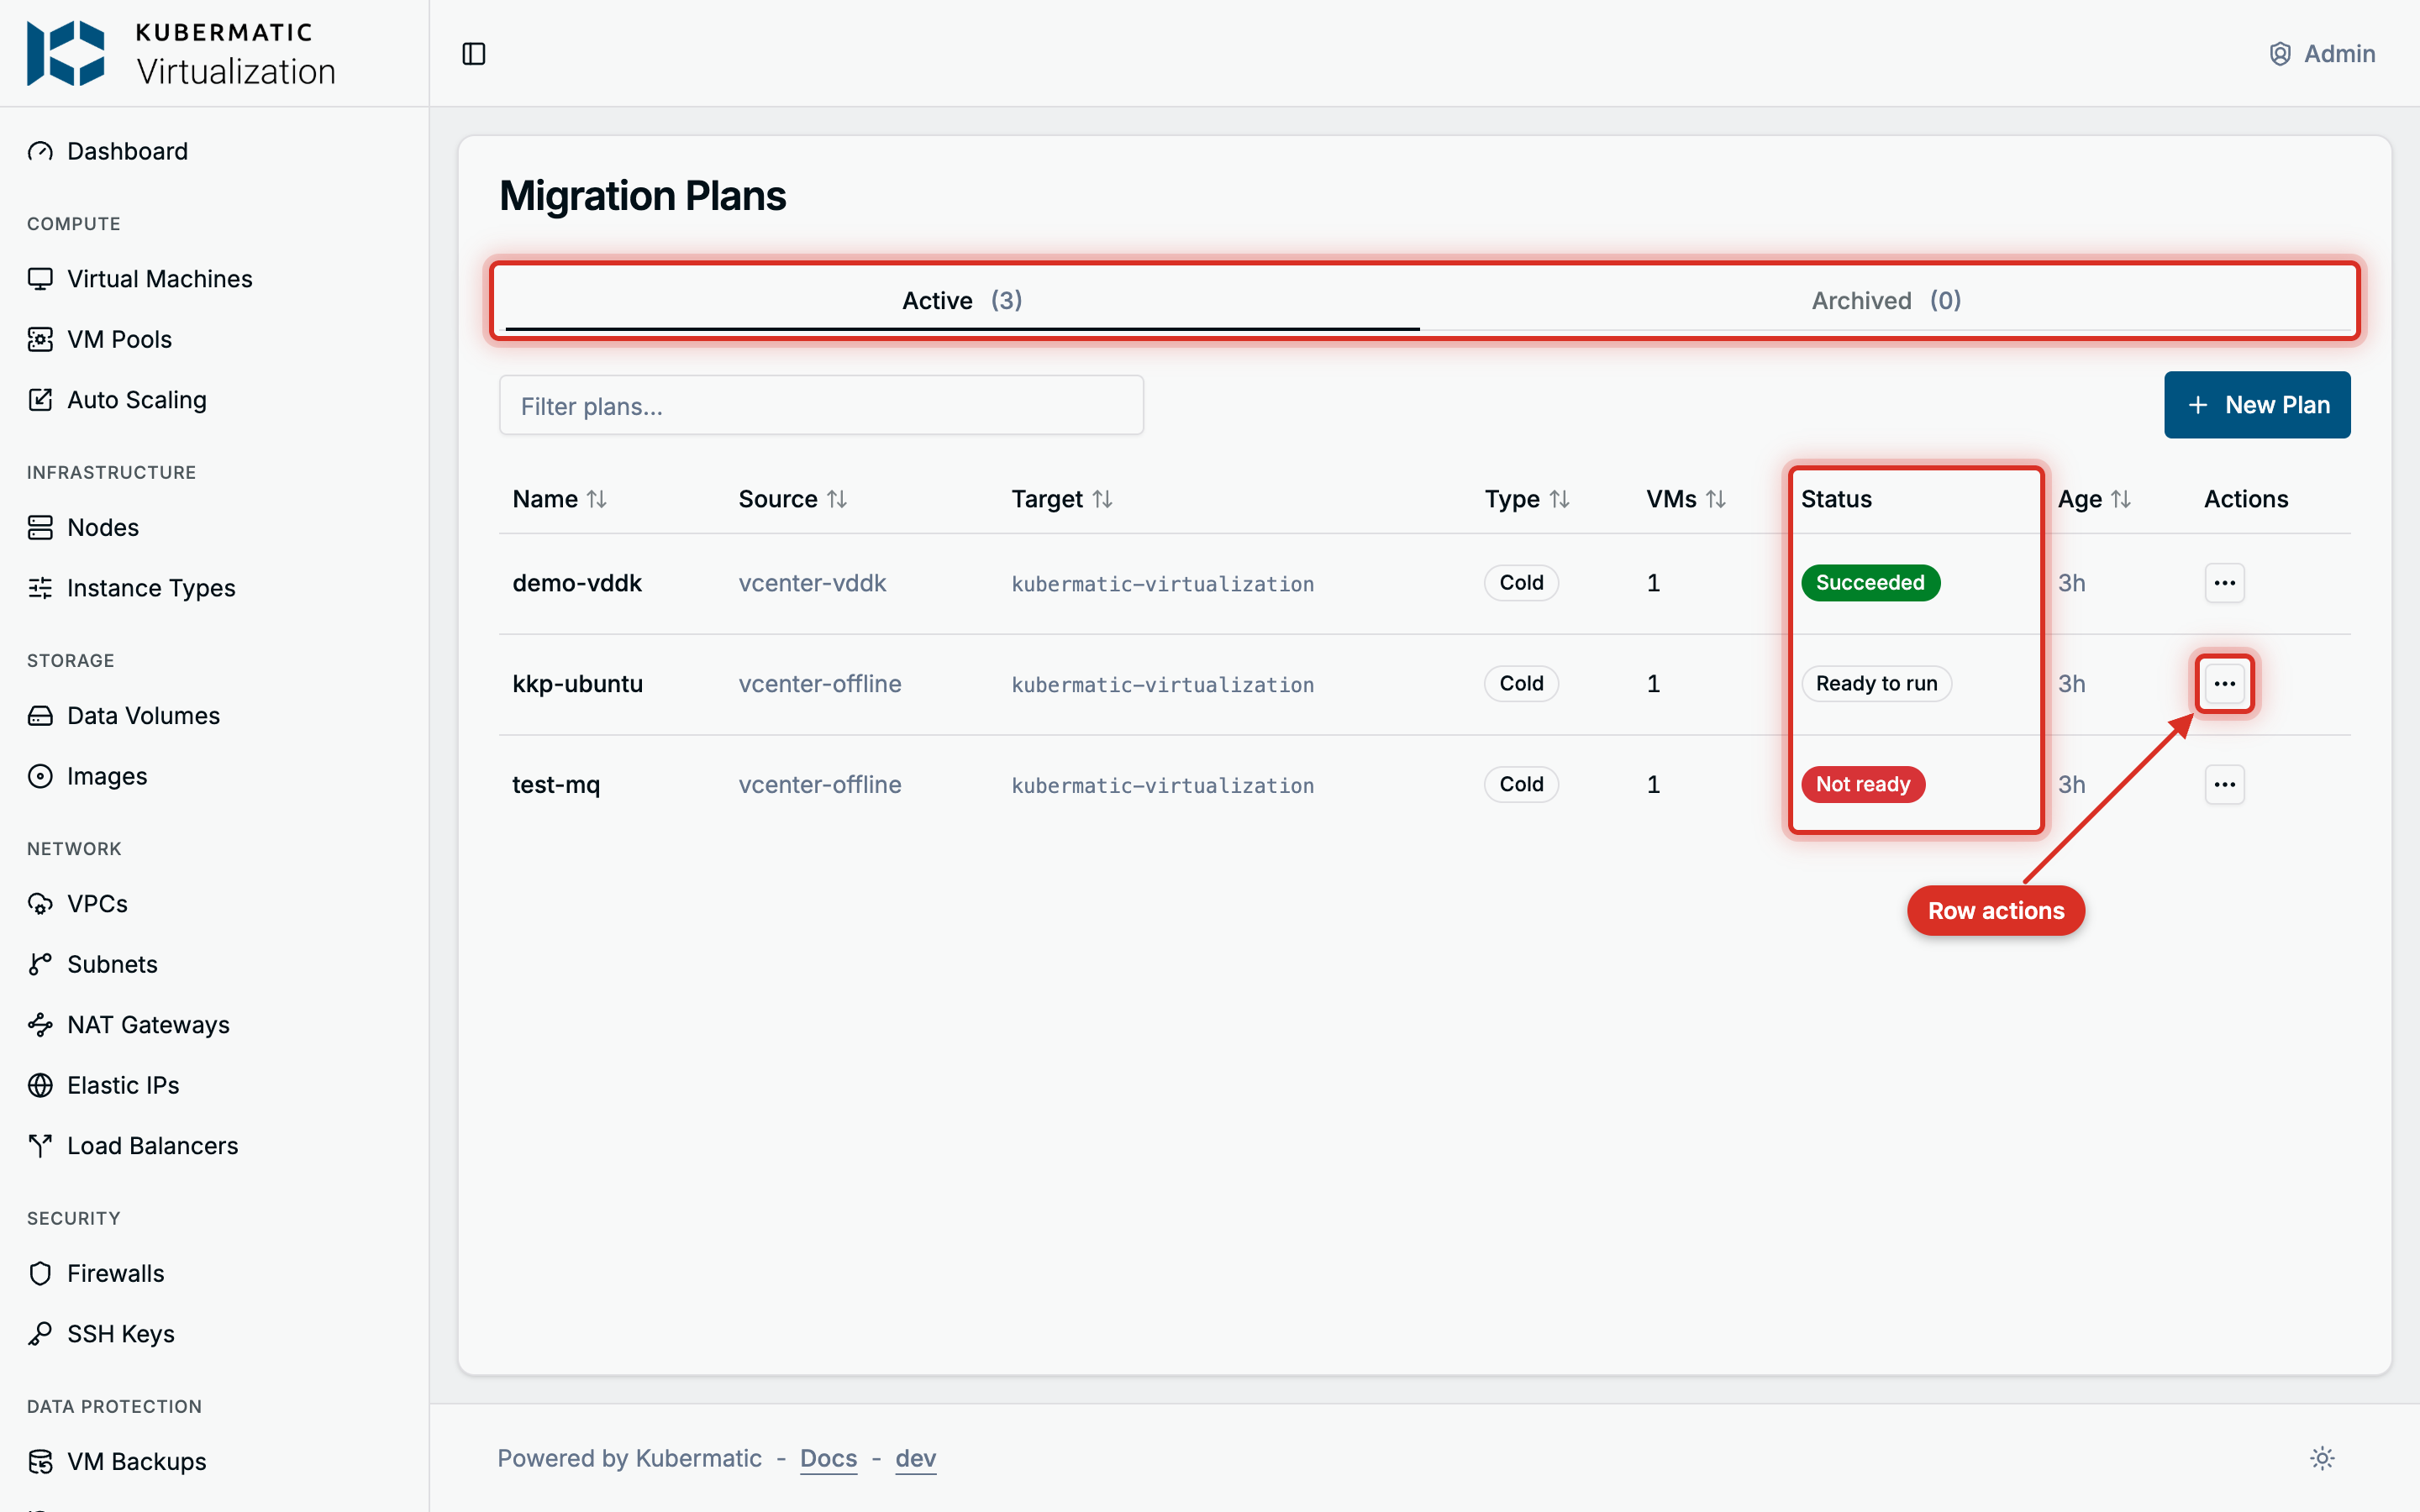Go to SSH Keys
Viewport: 2420px width, 1512px height.
(101, 1333)
